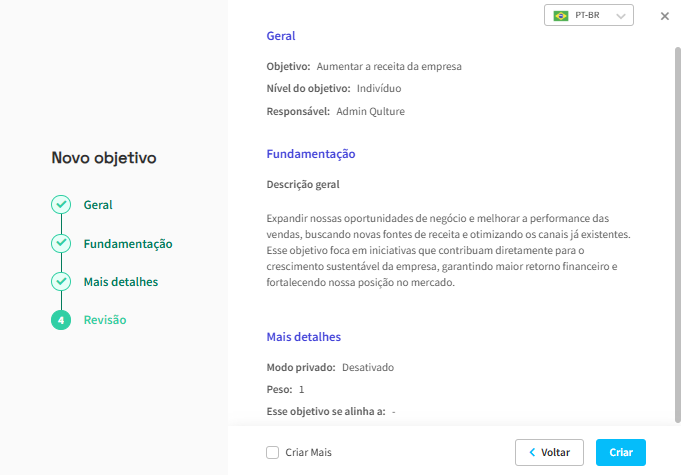
Task: Enable the Criar Mais checkbox
Action: tap(272, 452)
